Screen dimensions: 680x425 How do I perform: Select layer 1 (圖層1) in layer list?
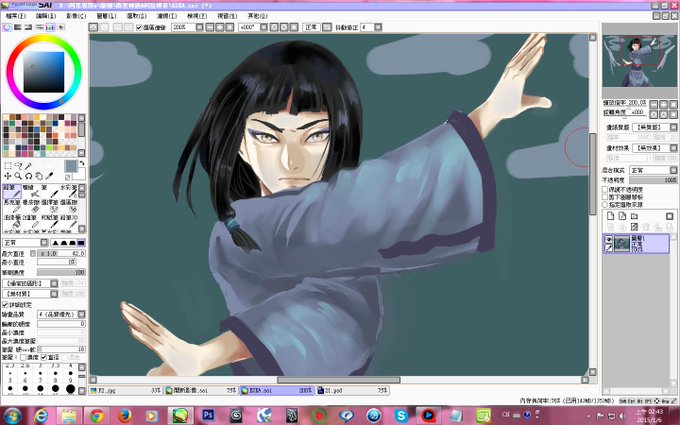pyautogui.click(x=636, y=243)
